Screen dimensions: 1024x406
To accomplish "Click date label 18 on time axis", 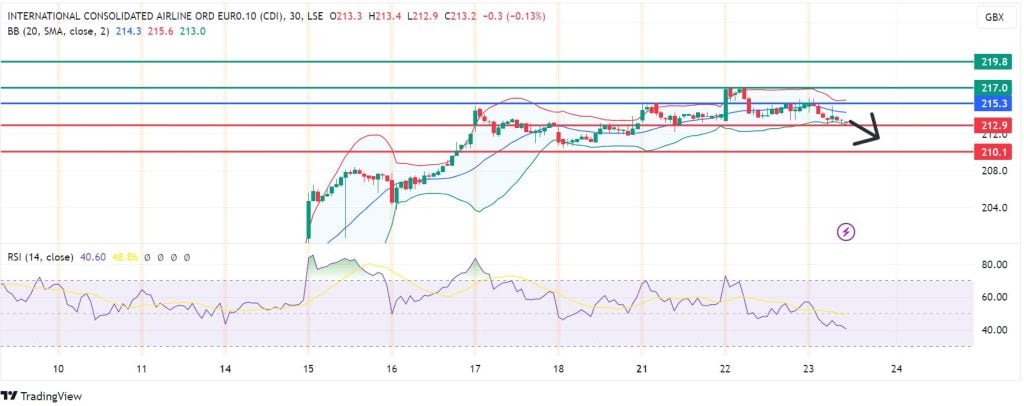I will (558, 369).
